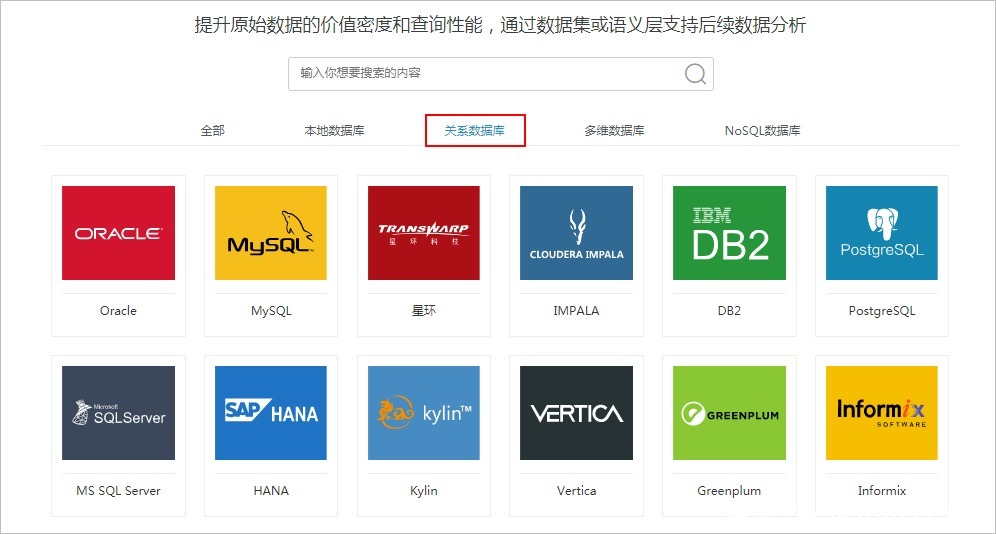
Task: Focus the 输入你想要搜索的内容 search field
Action: coord(501,74)
